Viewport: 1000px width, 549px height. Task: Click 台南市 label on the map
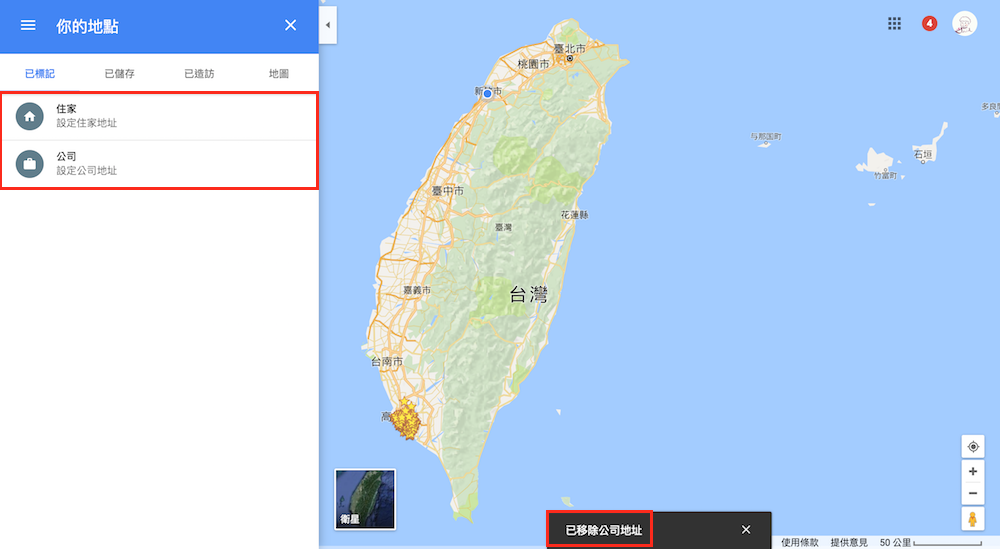[387, 362]
